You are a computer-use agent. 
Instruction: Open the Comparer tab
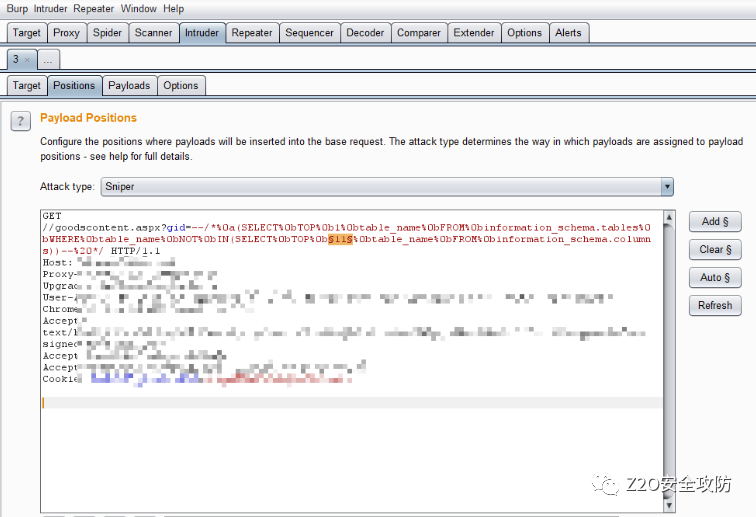pyautogui.click(x=419, y=33)
